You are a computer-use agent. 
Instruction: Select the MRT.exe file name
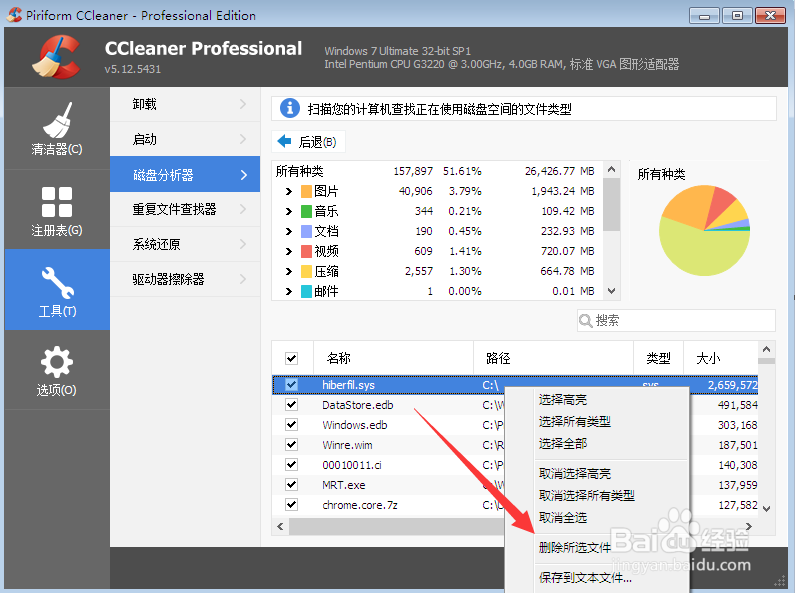[x=344, y=485]
